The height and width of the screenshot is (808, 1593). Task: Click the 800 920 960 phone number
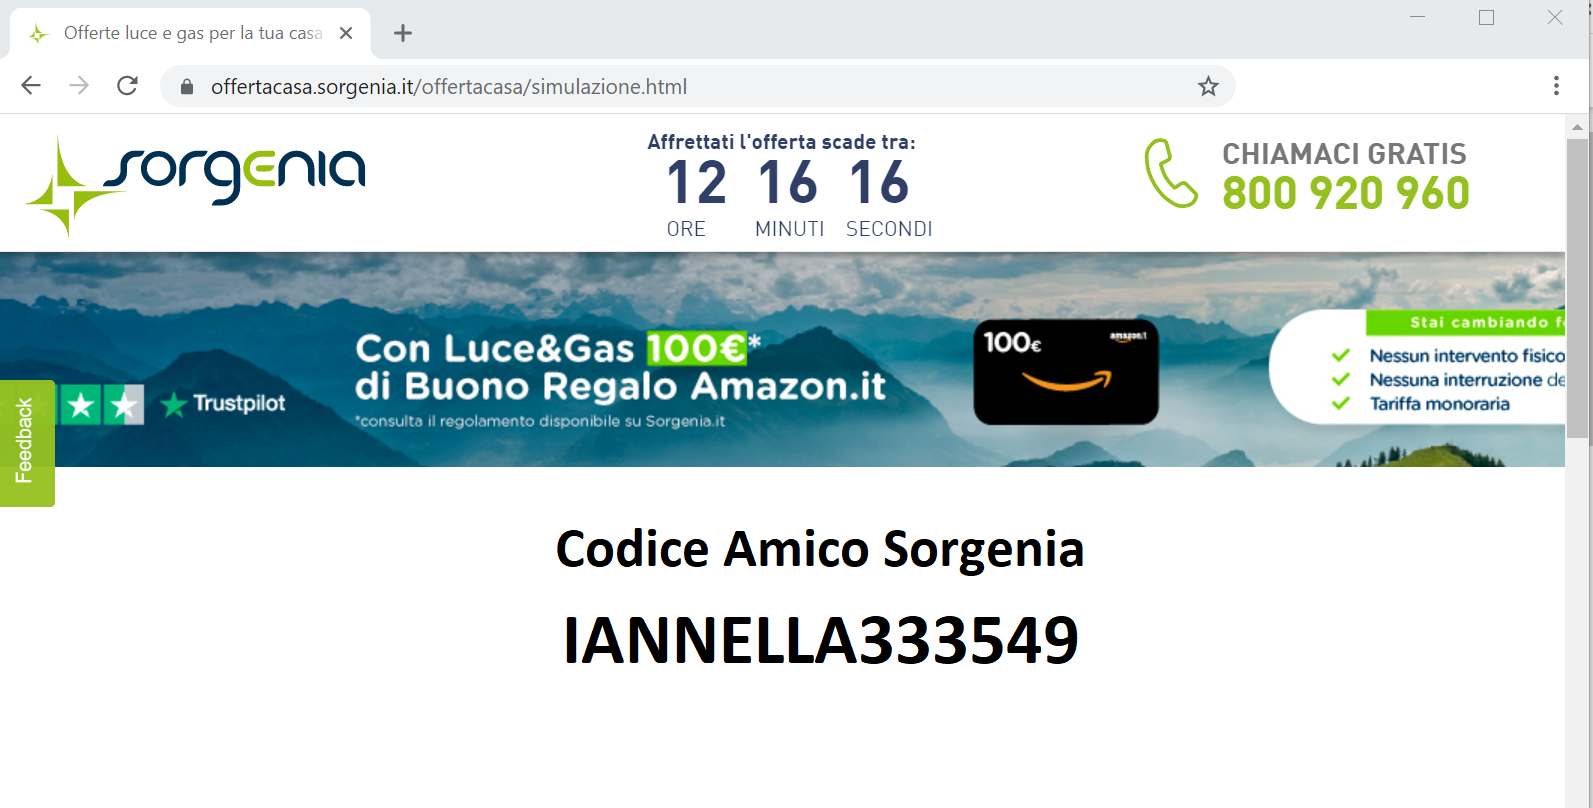point(1346,193)
